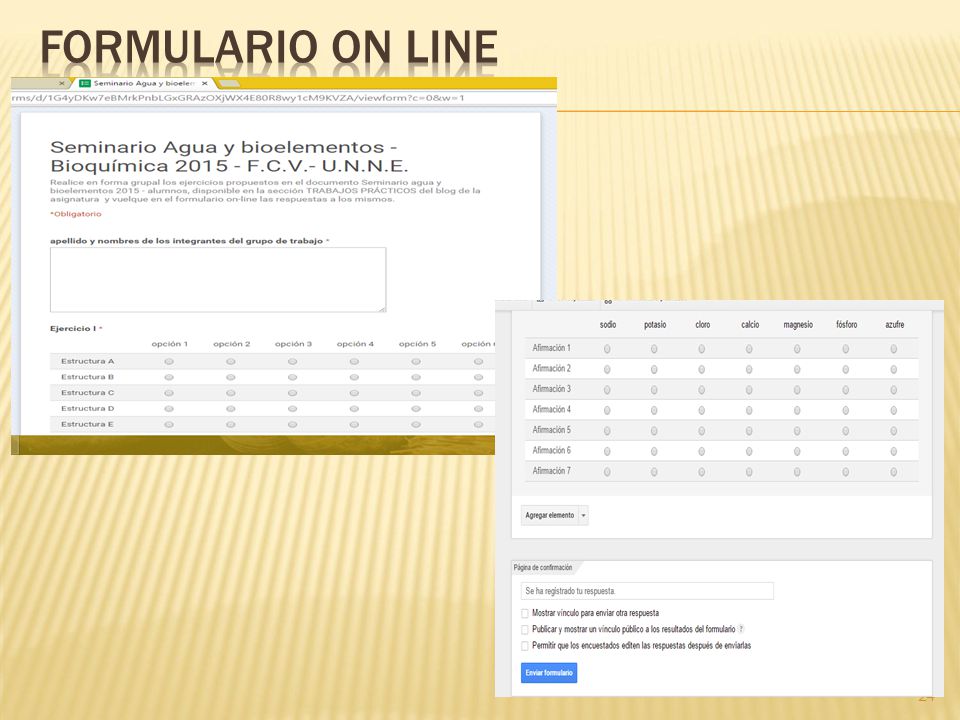Click the 'Afirmación 4' row label
The width and height of the screenshot is (960, 720).
pyautogui.click(x=552, y=409)
